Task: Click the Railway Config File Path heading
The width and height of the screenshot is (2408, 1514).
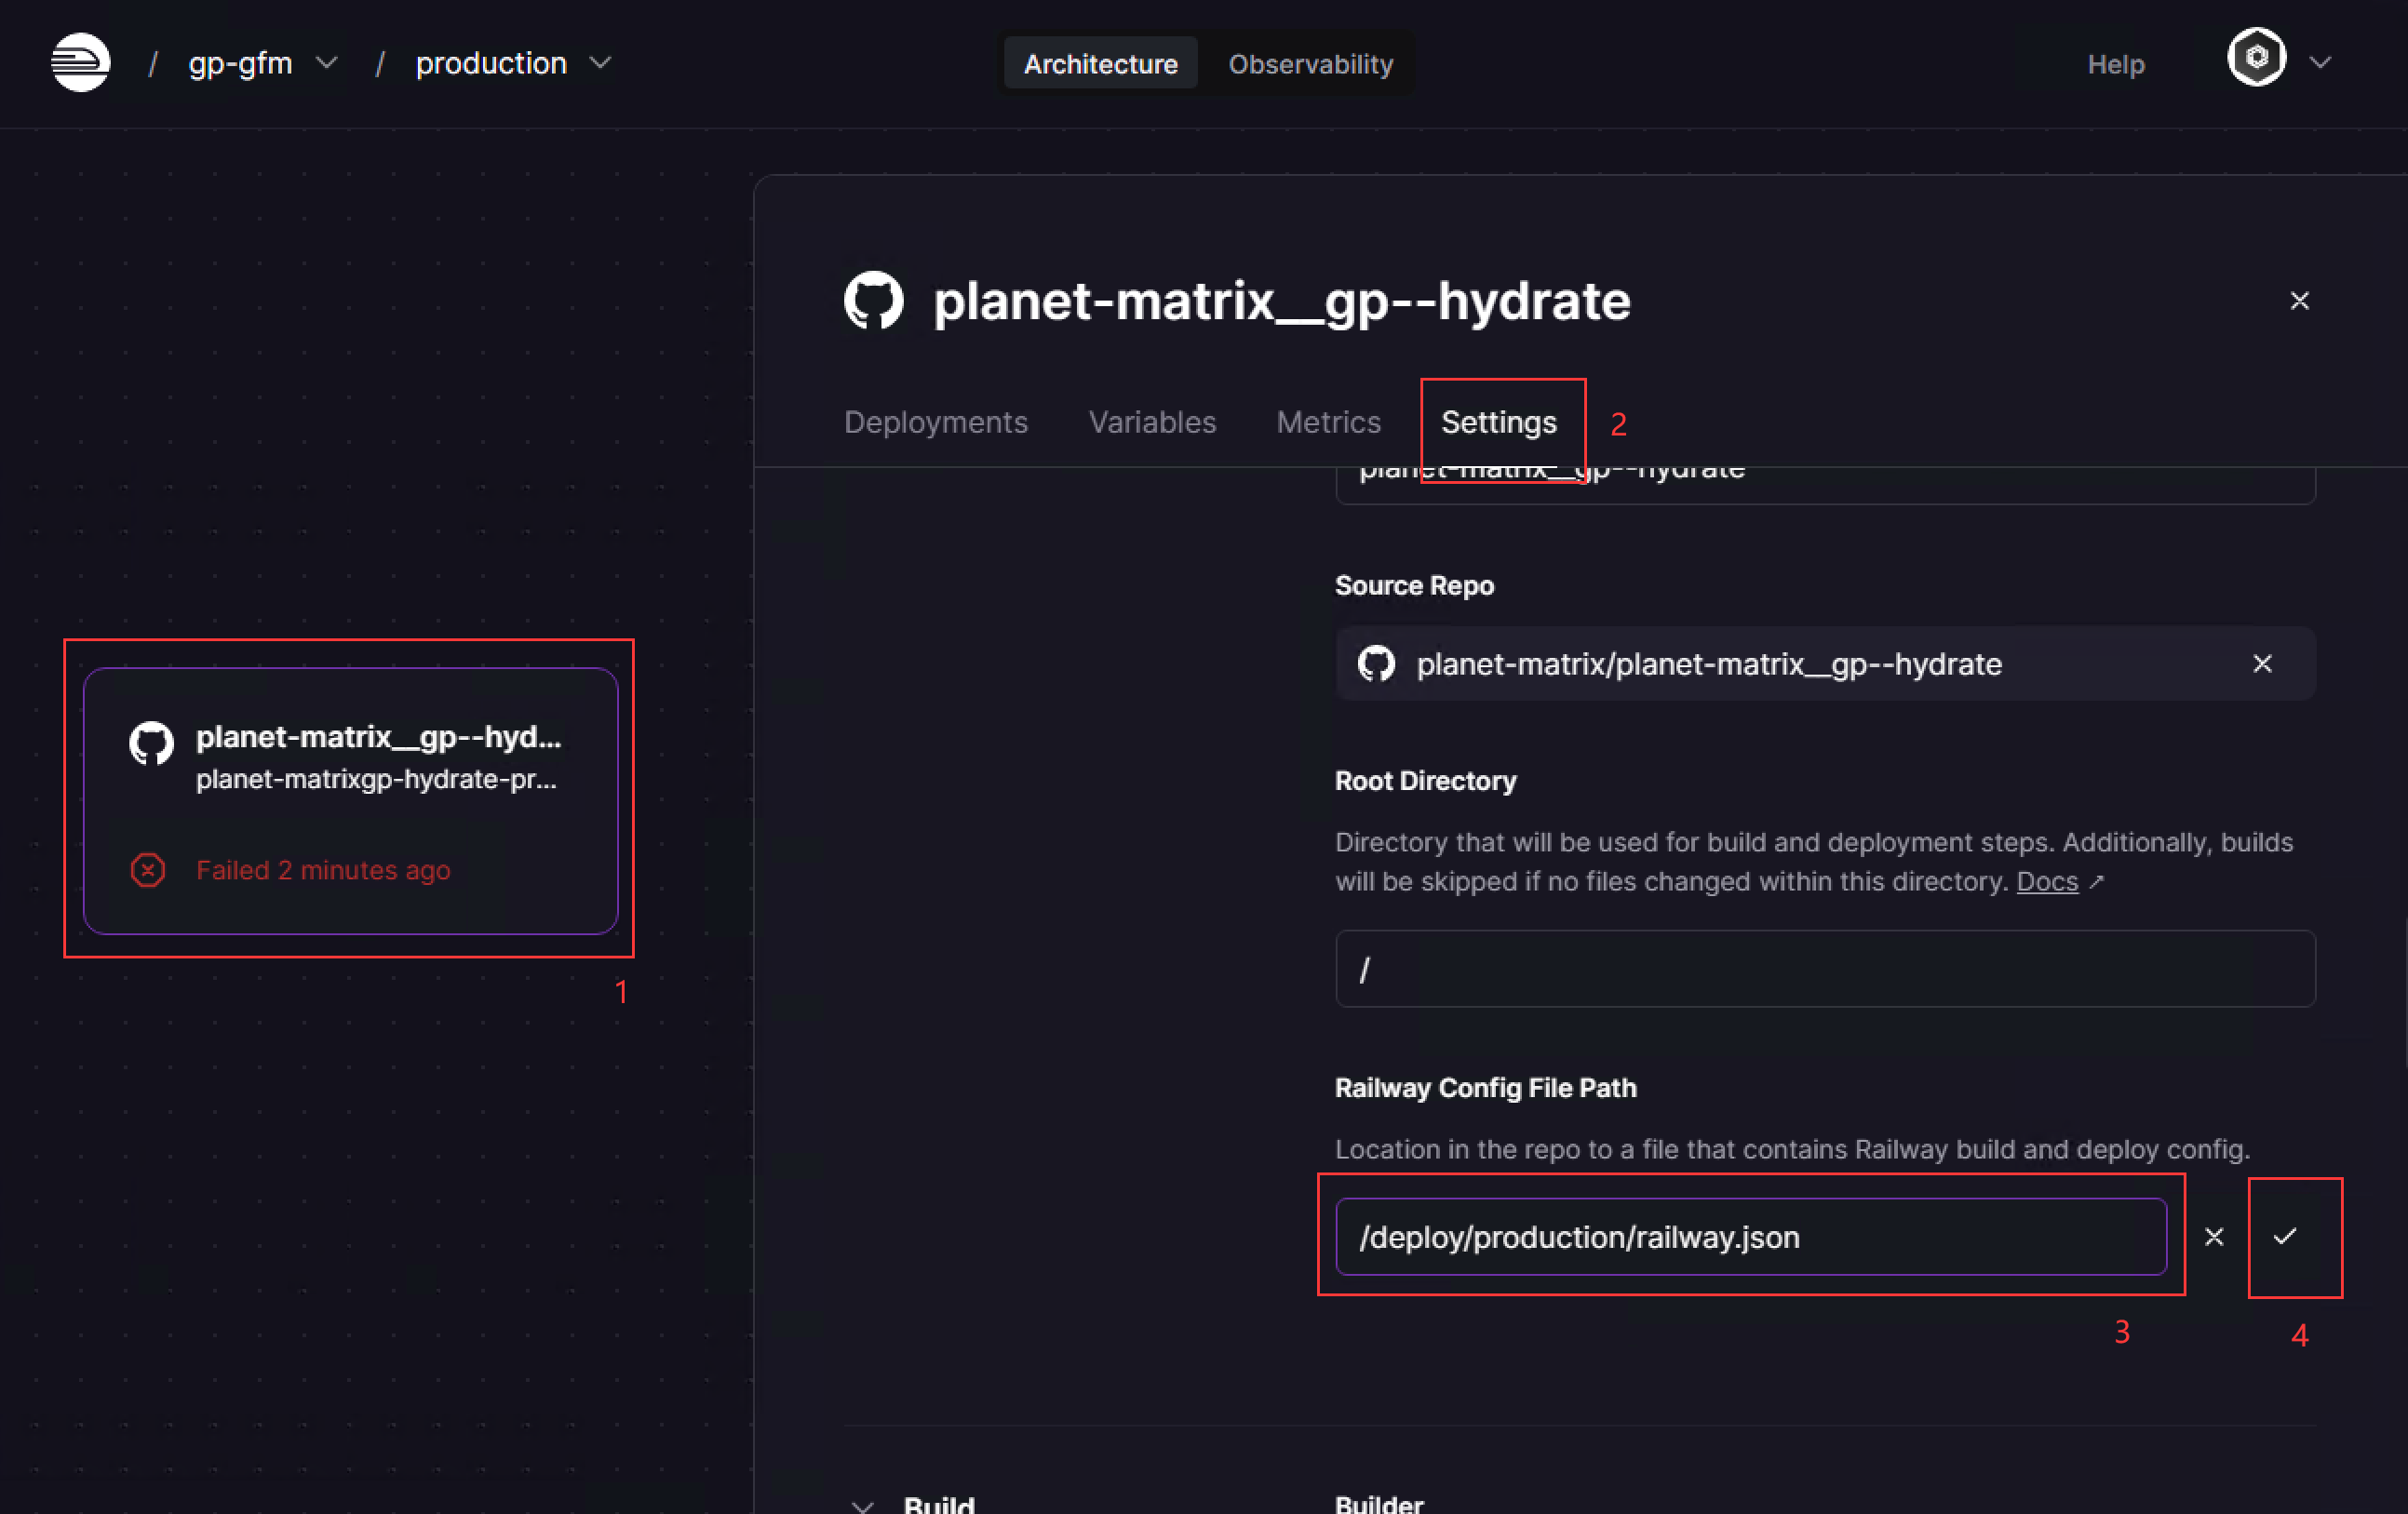Action: coord(1485,1088)
